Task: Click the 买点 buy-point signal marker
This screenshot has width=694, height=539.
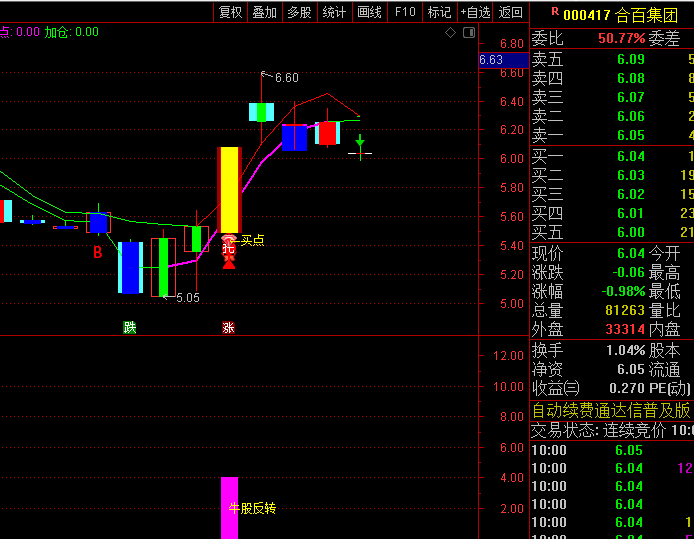Action: click(252, 240)
